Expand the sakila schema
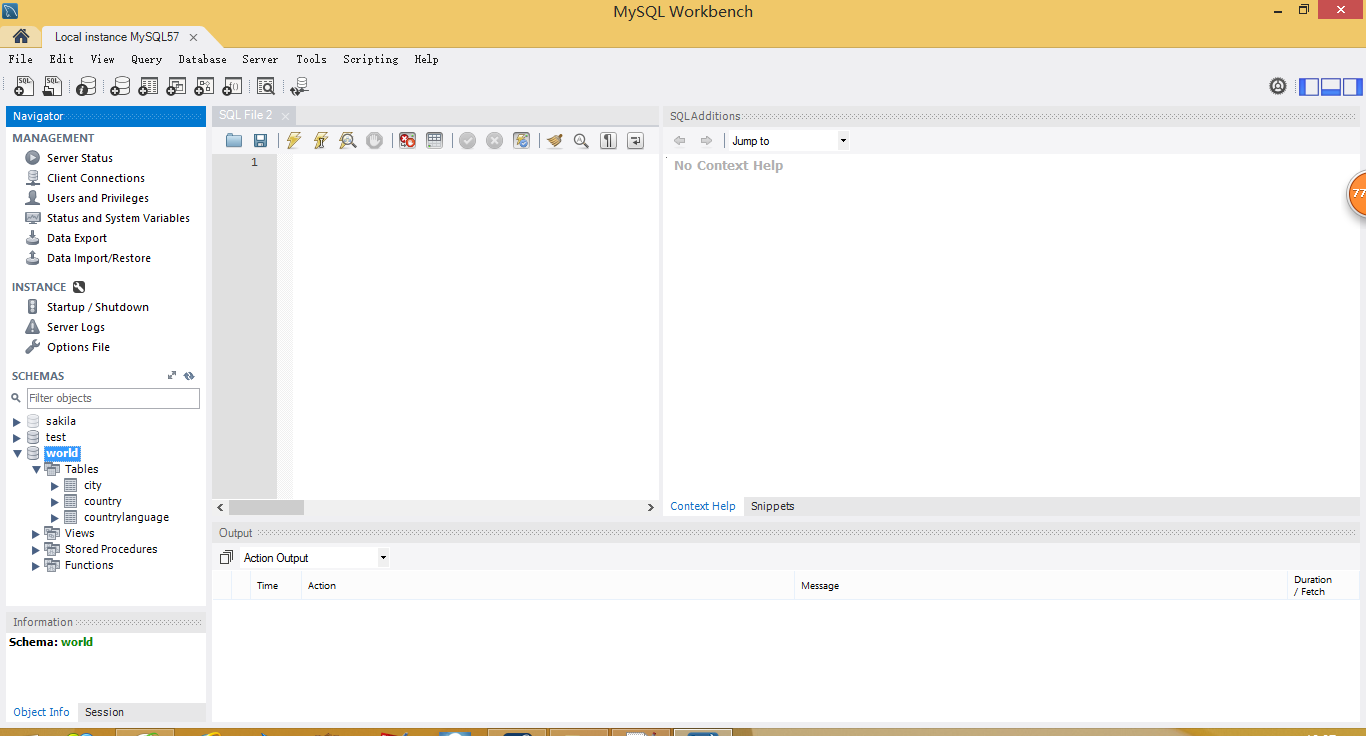The height and width of the screenshot is (736, 1366). 17,422
